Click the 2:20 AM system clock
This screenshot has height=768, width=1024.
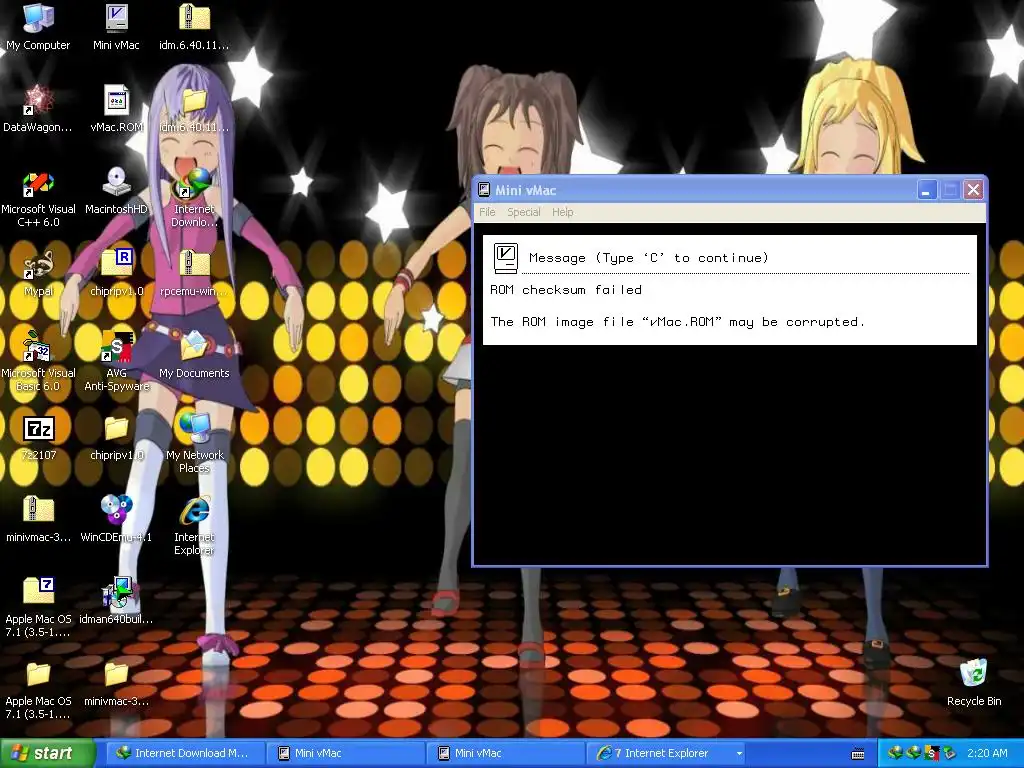click(x=987, y=754)
